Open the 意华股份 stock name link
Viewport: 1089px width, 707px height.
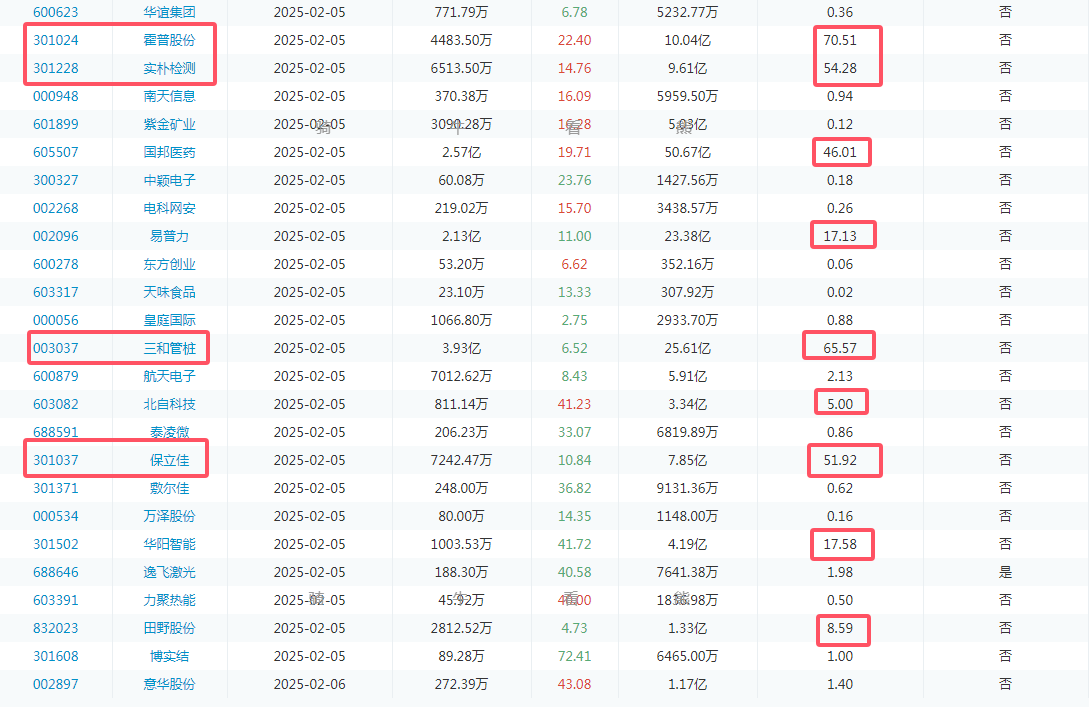(169, 684)
